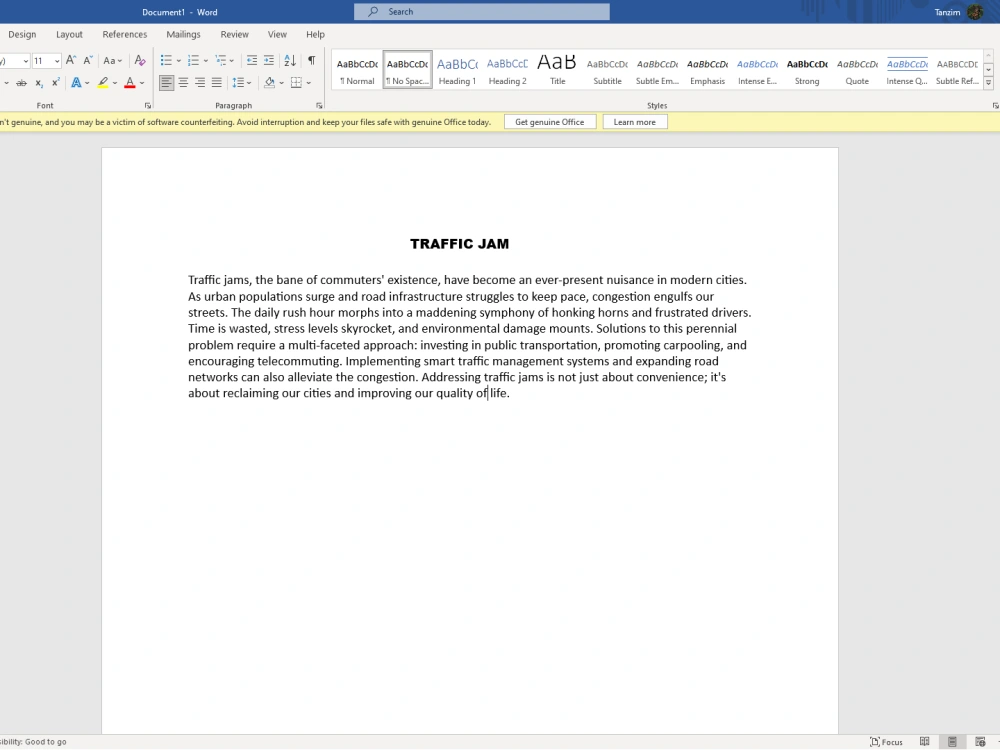Screen dimensions: 1000x750
Task: Open the View tab
Action: pyautogui.click(x=277, y=34)
